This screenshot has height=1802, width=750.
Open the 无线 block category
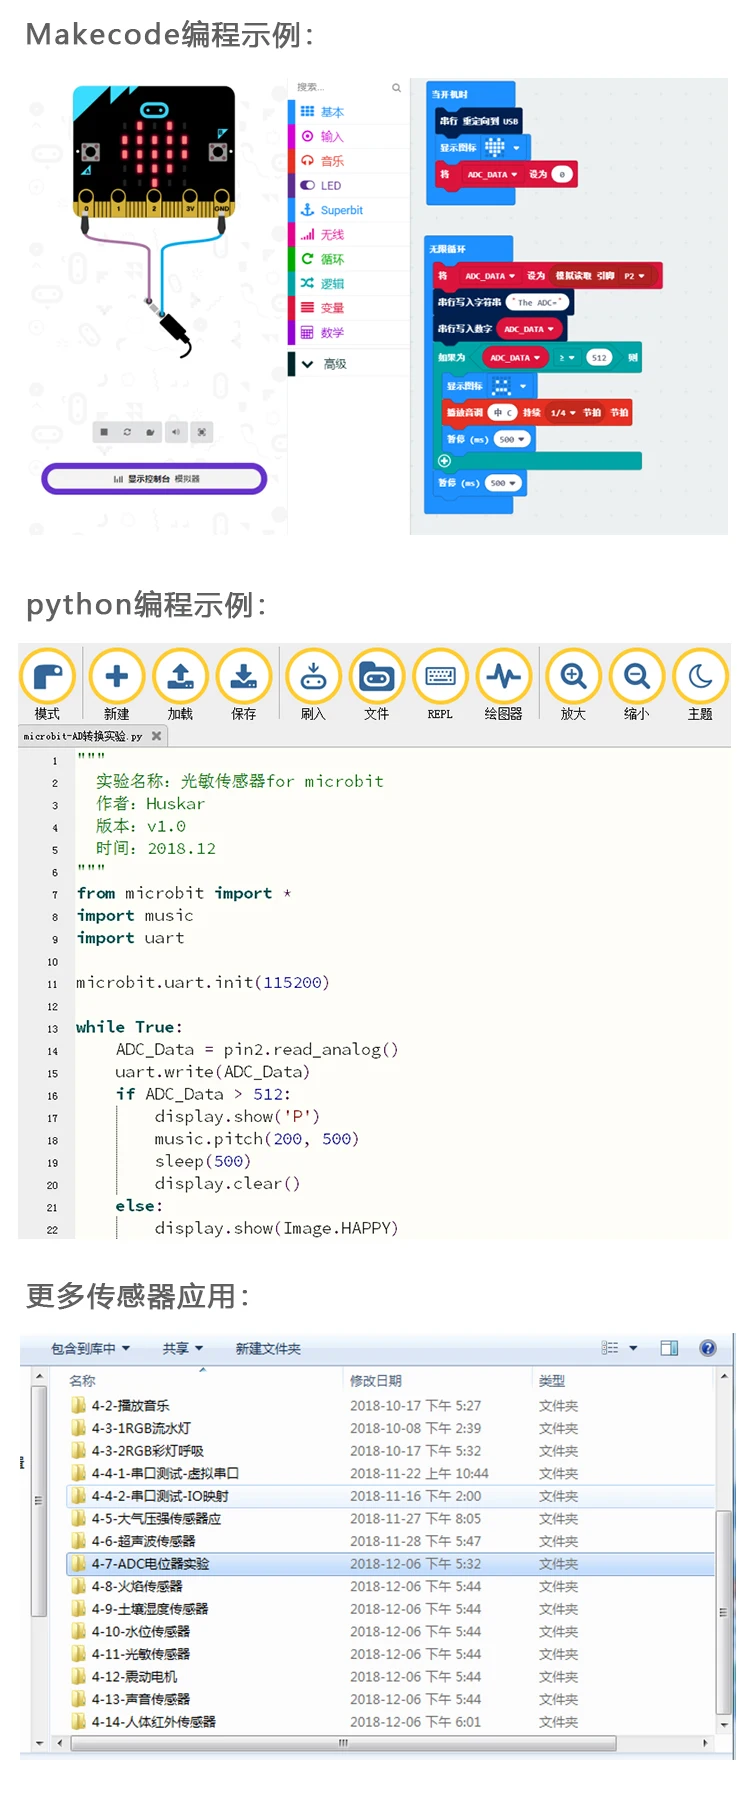point(350,235)
